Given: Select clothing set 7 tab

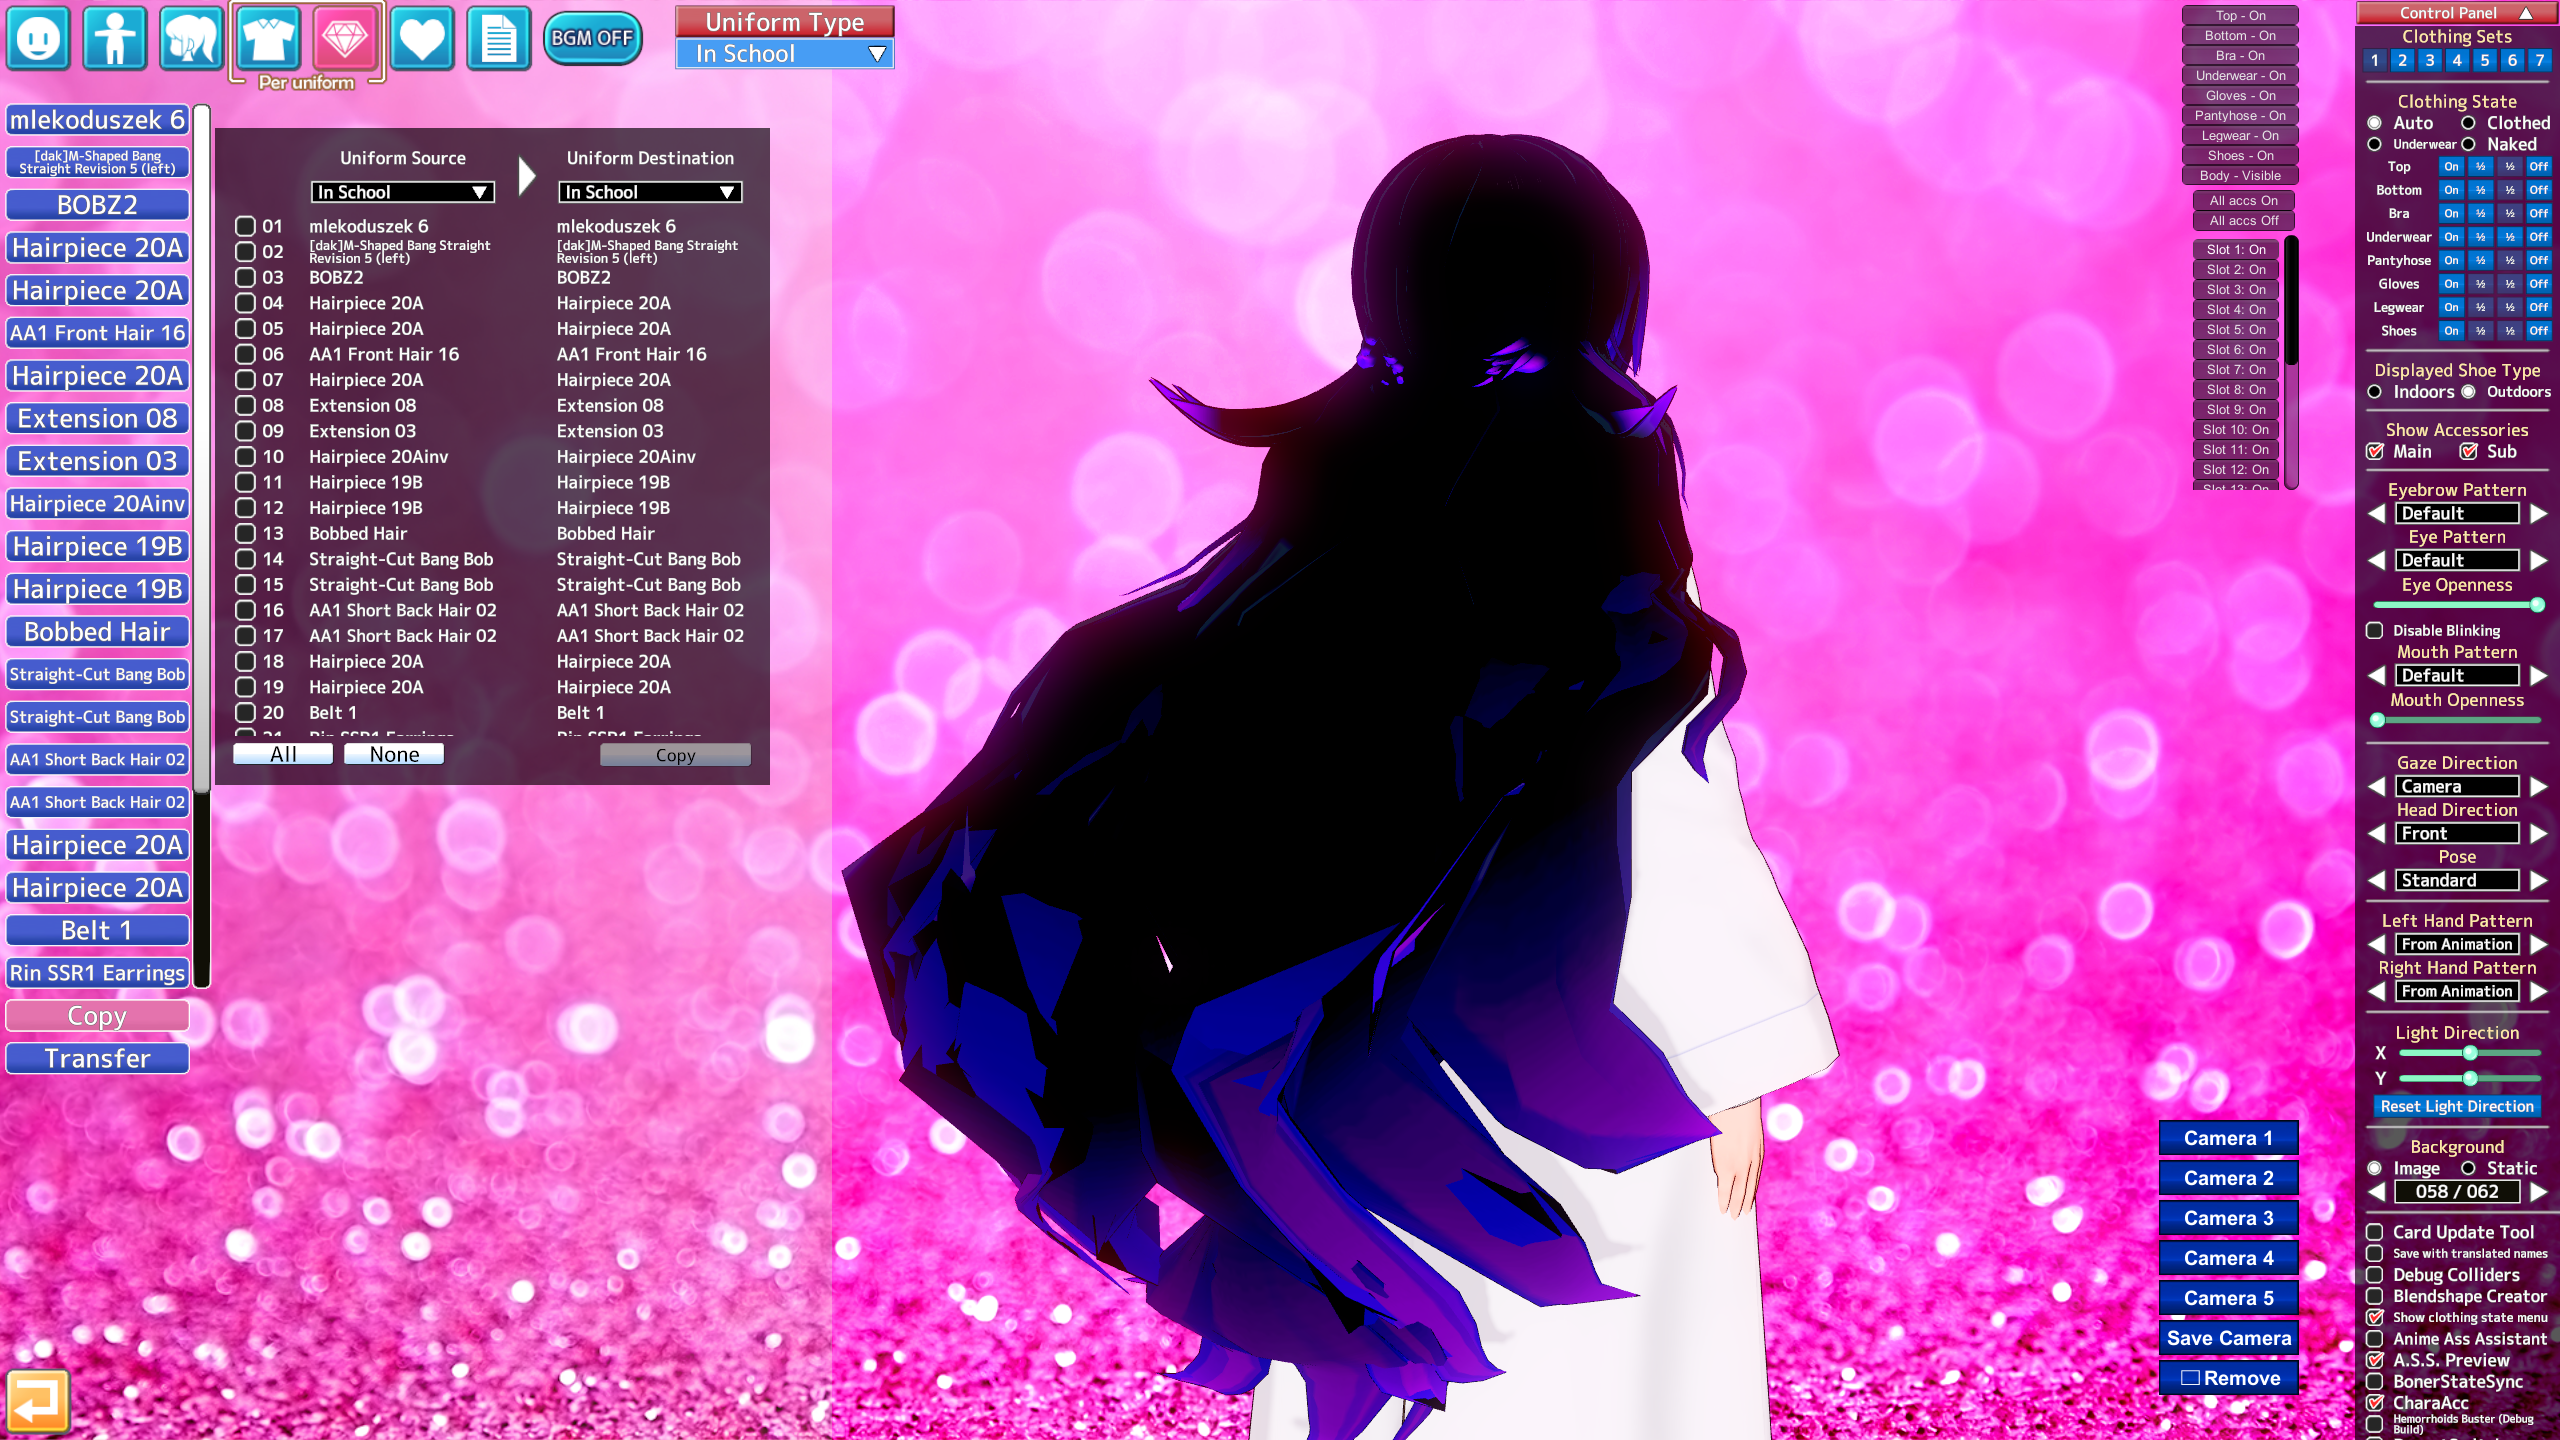Looking at the screenshot, I should coord(2539,60).
